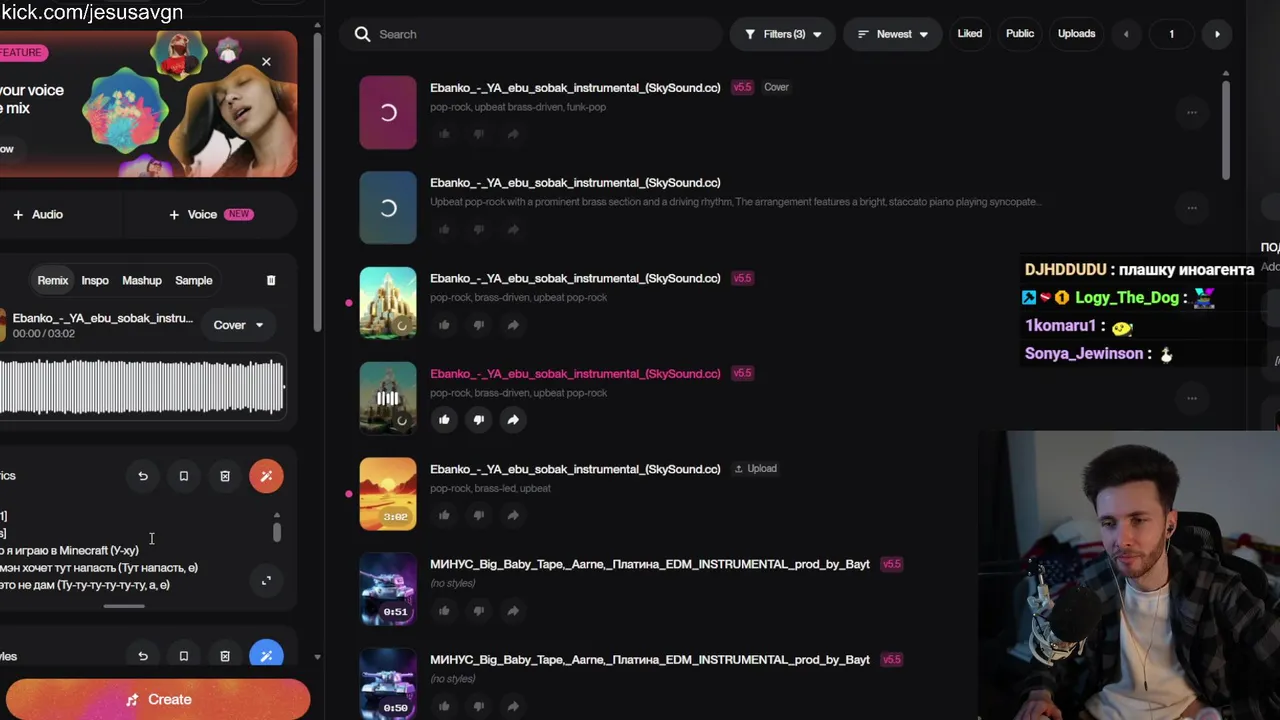
Task: Click page number 1 field
Action: point(1171,34)
